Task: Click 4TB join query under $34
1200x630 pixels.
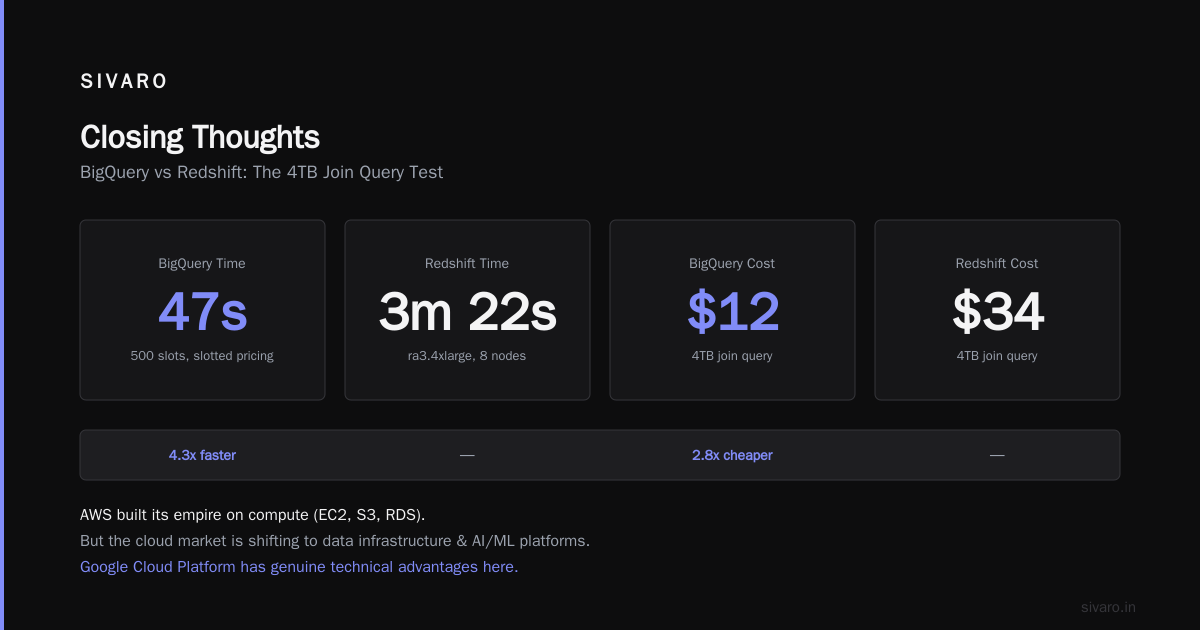Action: [x=997, y=356]
